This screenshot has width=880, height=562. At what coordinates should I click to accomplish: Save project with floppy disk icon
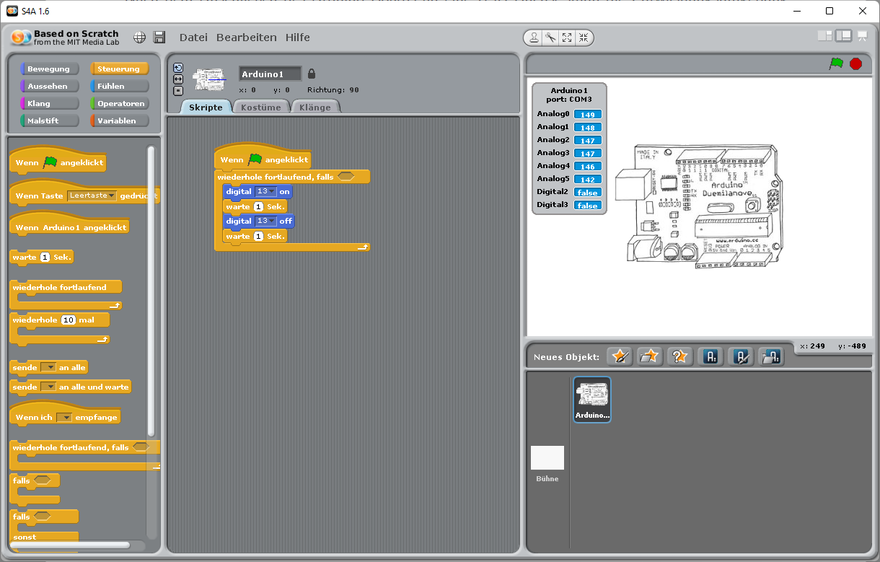(159, 37)
